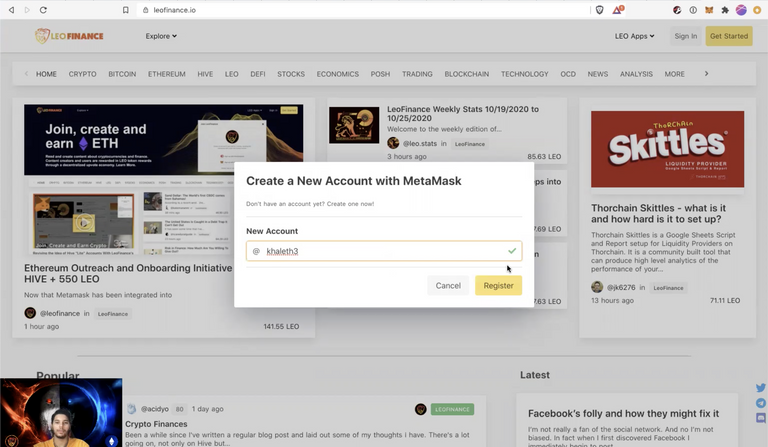Image resolution: width=768 pixels, height=447 pixels.
Task: Expand the LEO Apps dropdown
Action: (x=634, y=36)
